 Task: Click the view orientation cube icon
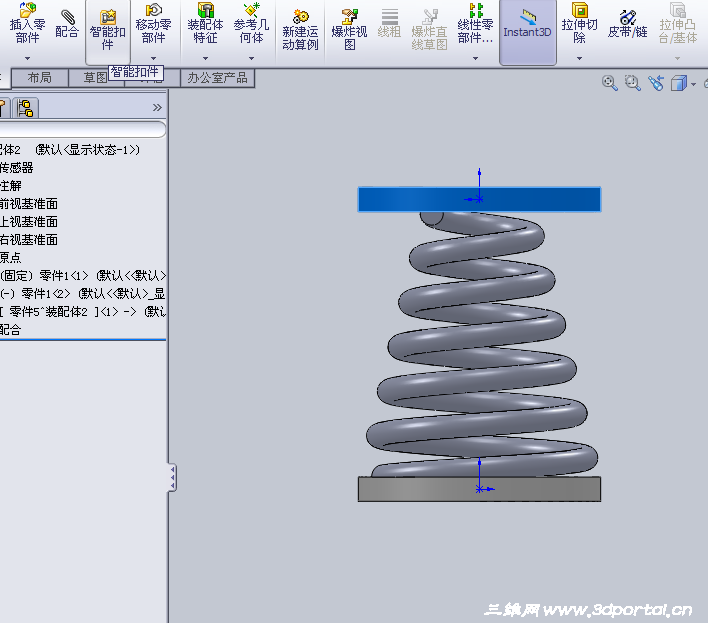pyautogui.click(x=679, y=83)
